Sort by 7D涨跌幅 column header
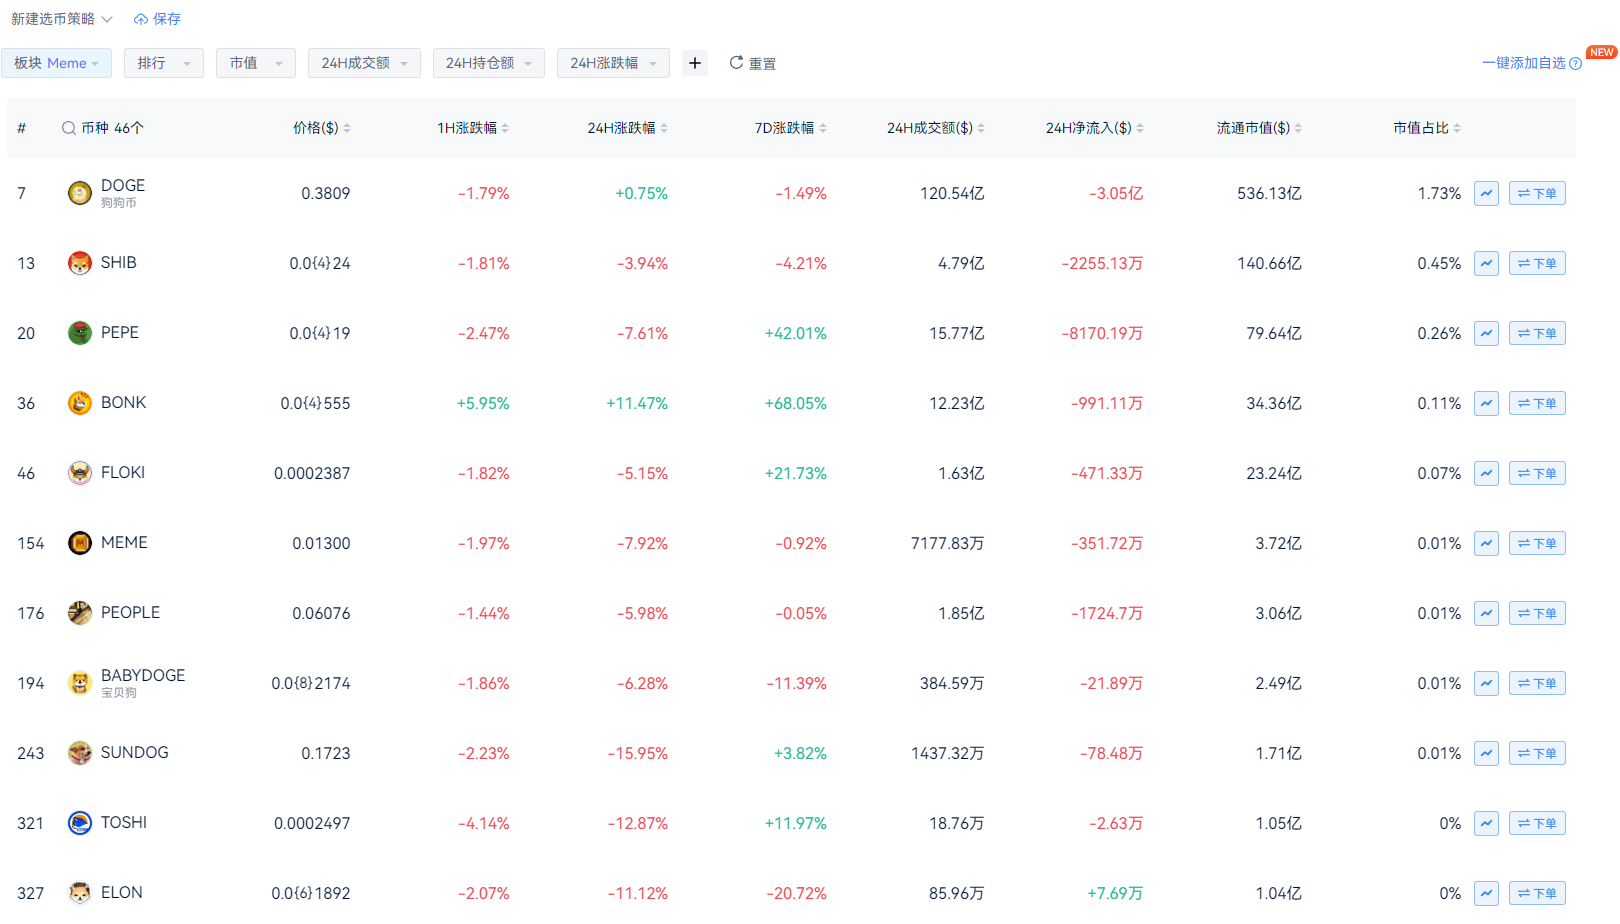Viewport: 1620px width, 924px height. (791, 128)
